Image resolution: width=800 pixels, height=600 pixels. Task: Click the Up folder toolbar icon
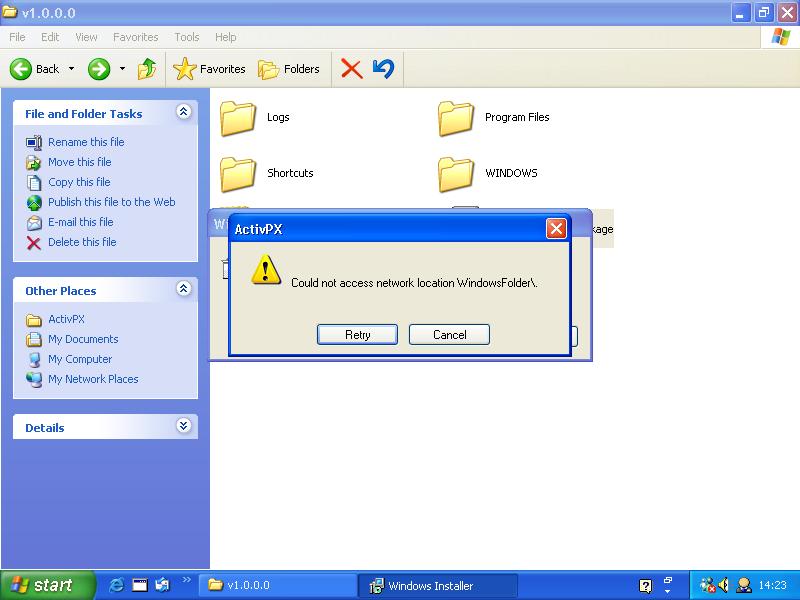point(147,69)
